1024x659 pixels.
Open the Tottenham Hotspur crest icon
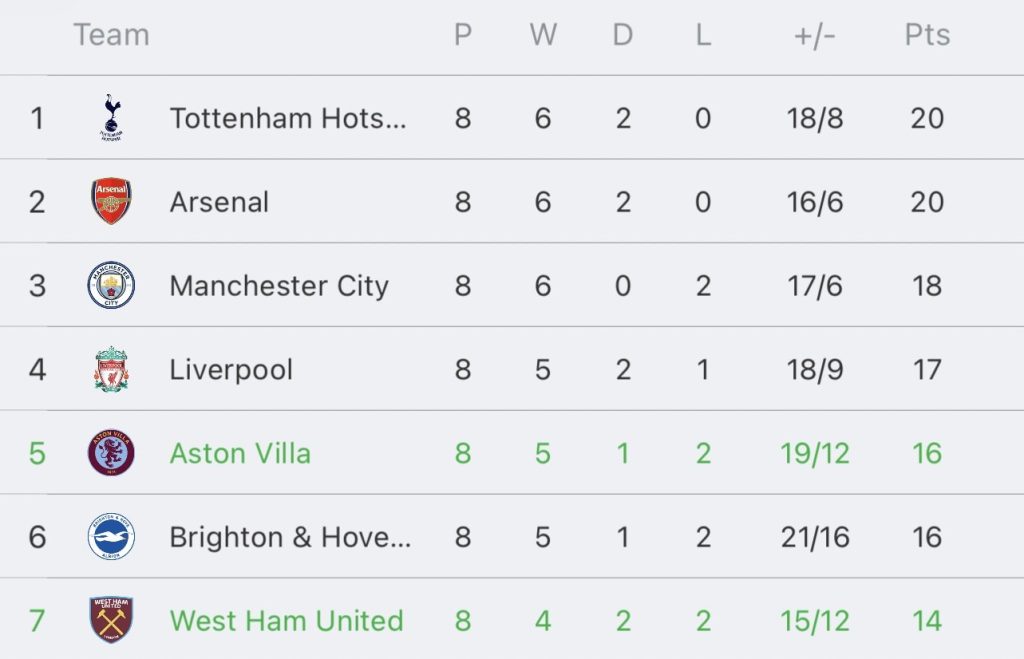tap(111, 118)
